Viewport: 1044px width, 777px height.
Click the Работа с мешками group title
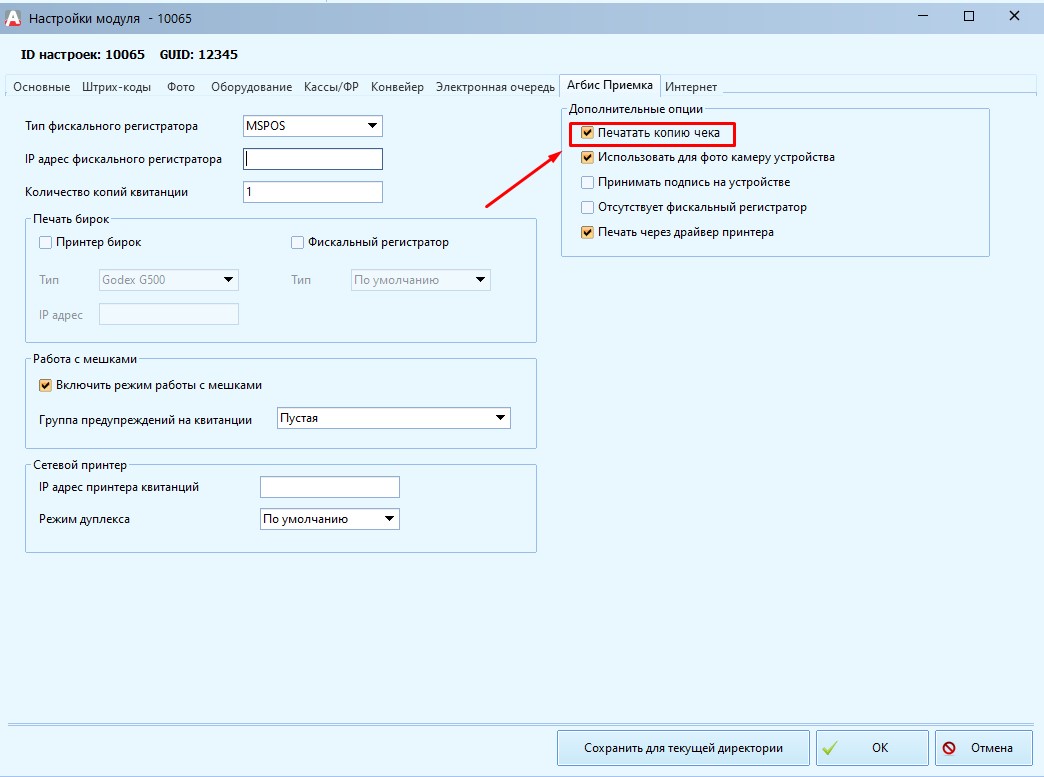click(x=85, y=359)
